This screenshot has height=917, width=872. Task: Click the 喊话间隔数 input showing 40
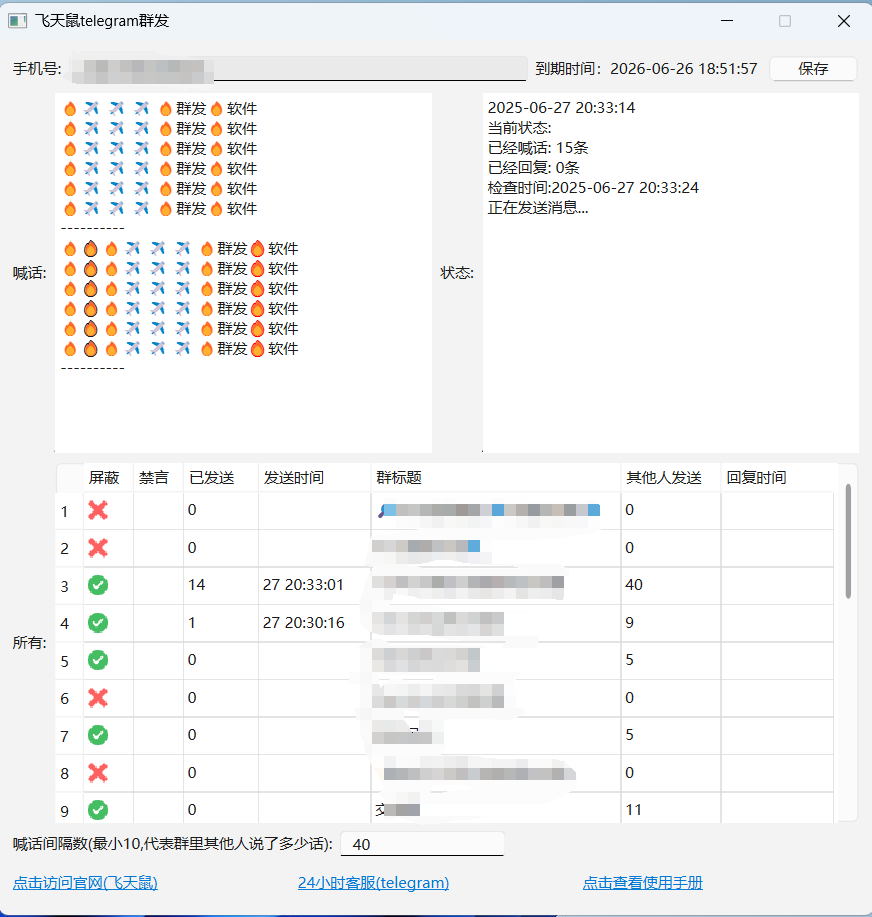pyautogui.click(x=422, y=844)
